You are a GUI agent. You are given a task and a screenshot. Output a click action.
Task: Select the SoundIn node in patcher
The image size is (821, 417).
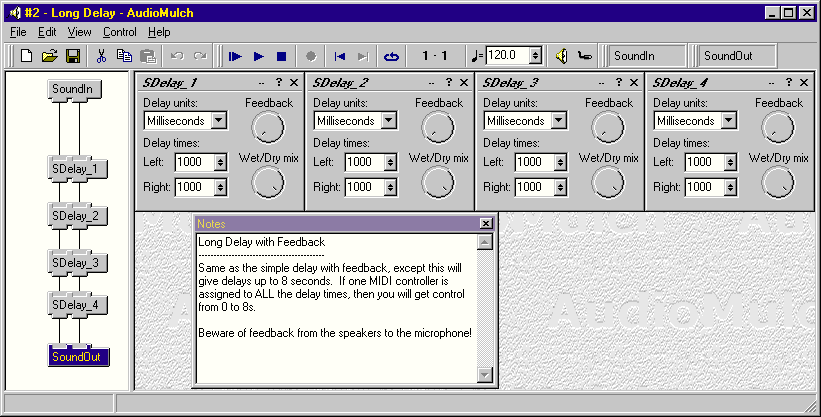pos(73,90)
